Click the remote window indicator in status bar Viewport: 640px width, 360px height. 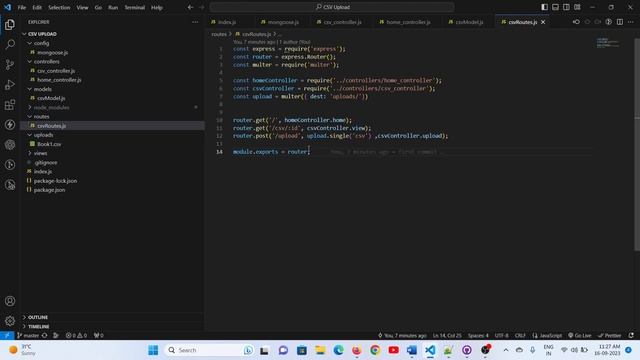tap(7, 336)
